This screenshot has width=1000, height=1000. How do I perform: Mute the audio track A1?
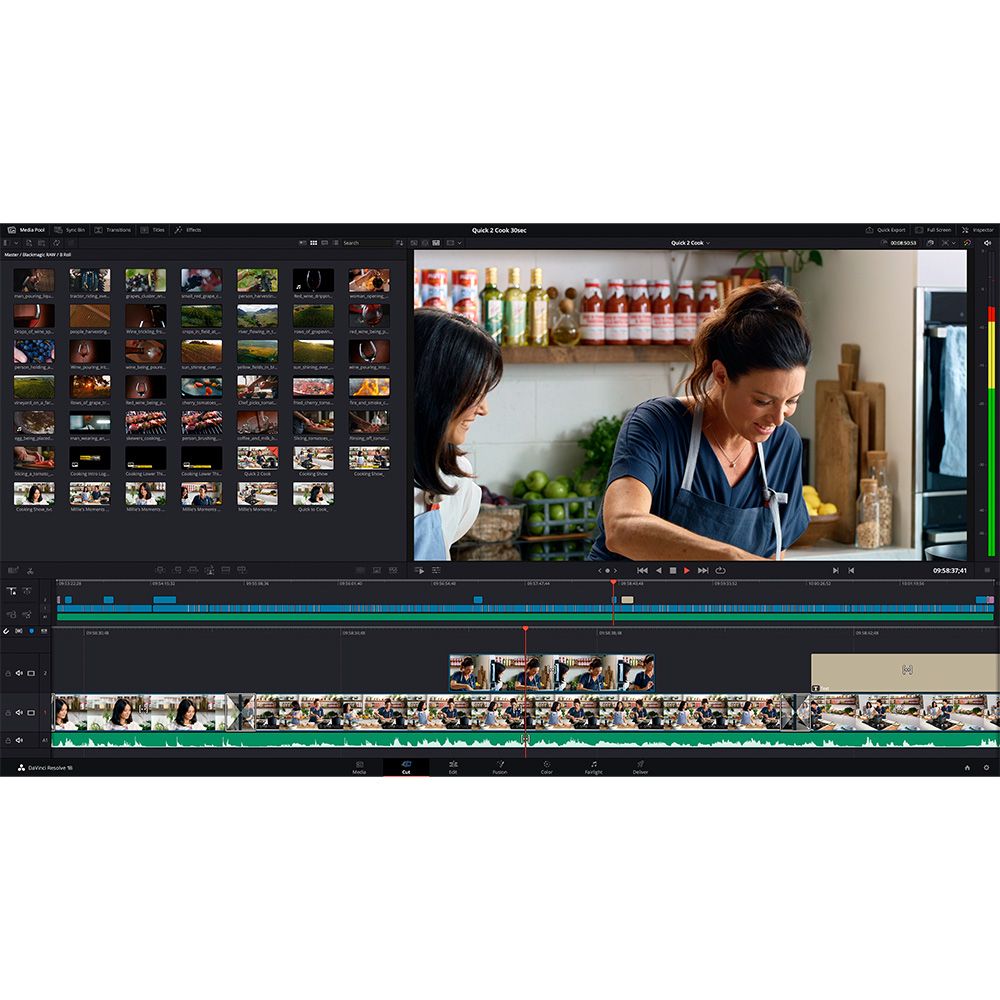click(x=19, y=741)
